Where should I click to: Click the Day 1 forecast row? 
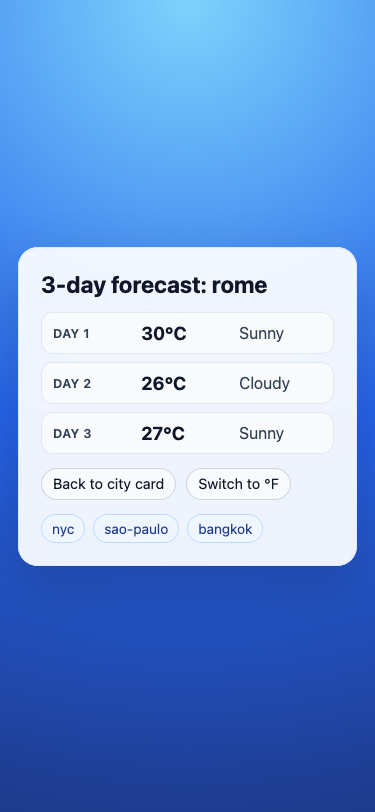pyautogui.click(x=188, y=333)
